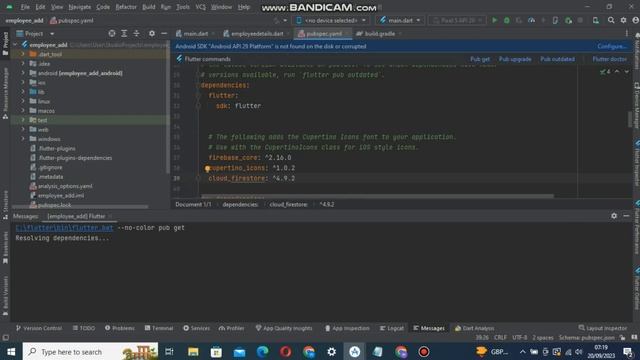
Task: Hide the Project panel with minus icon
Action: [x=164, y=33]
